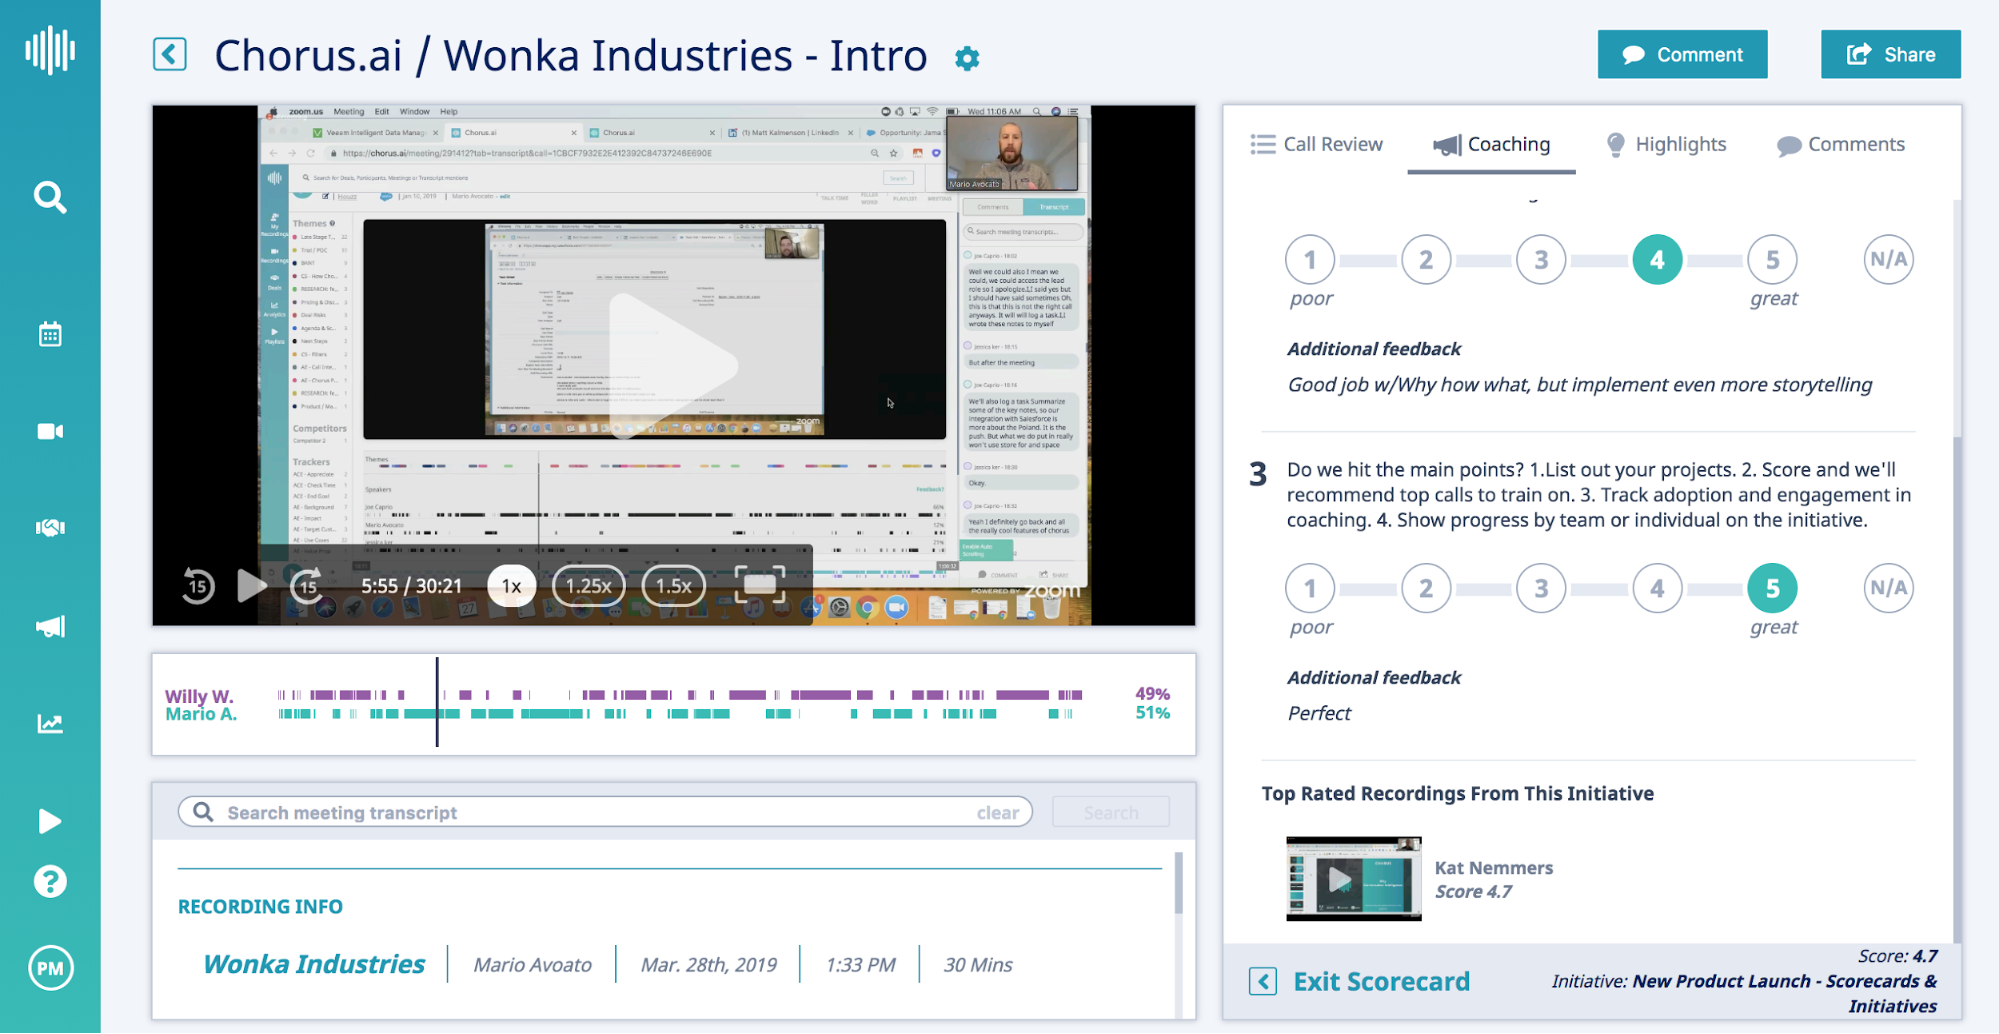Mark question 3 as N/A

click(1888, 588)
